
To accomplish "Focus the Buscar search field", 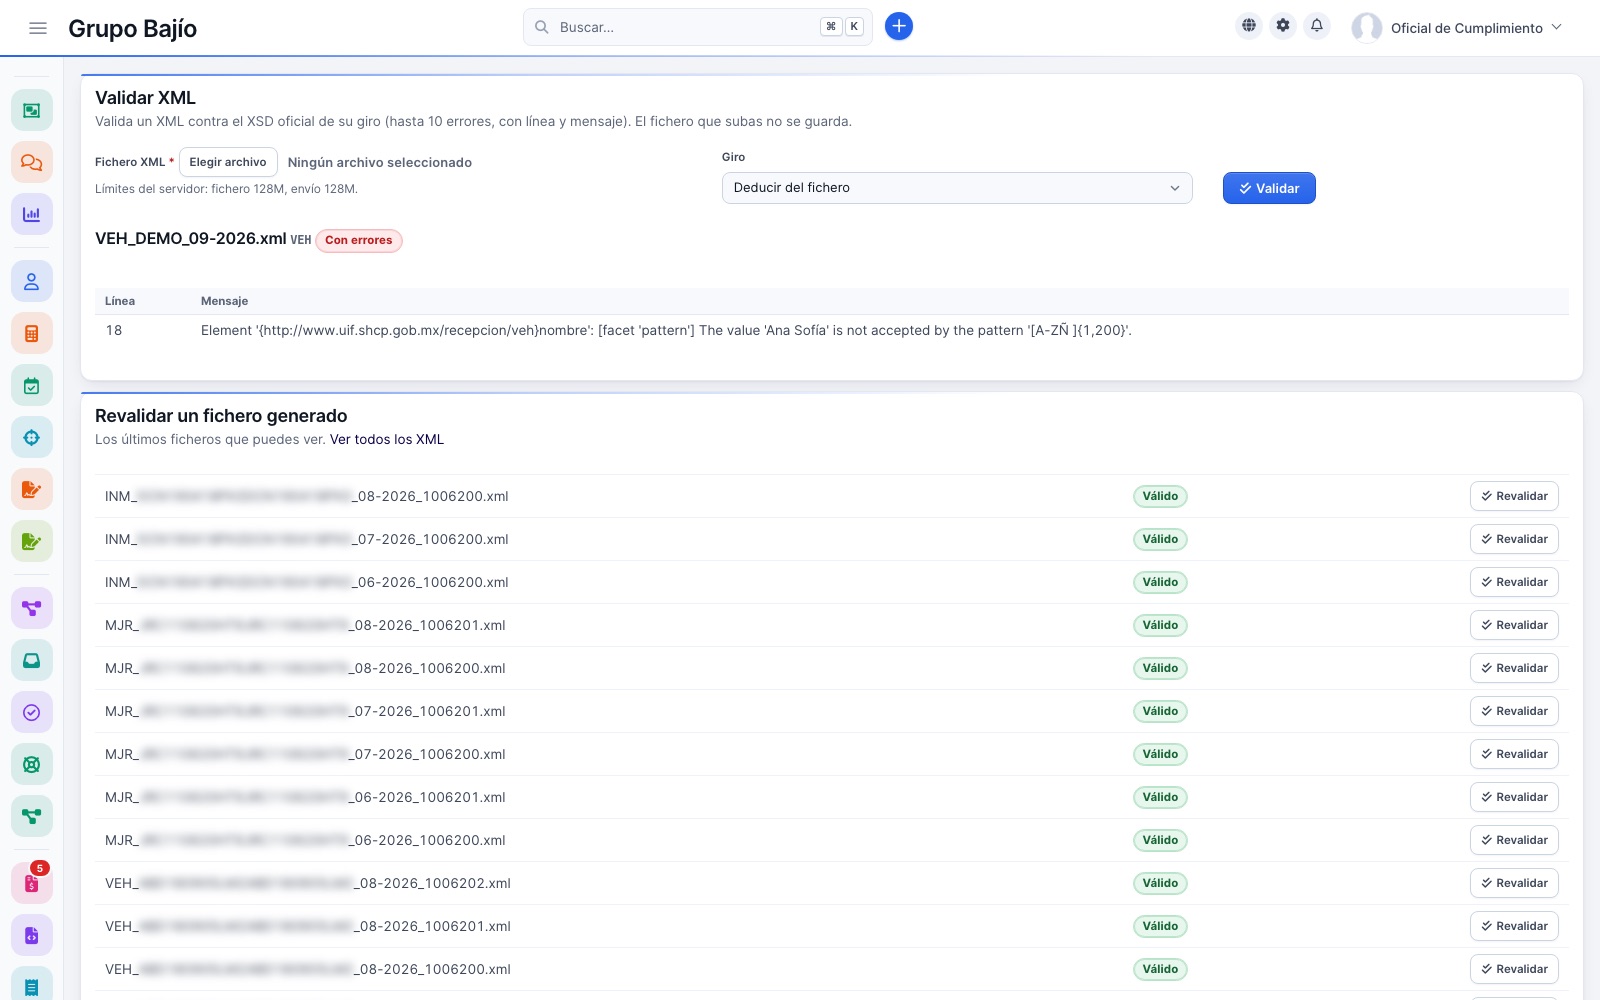I will tap(698, 27).
